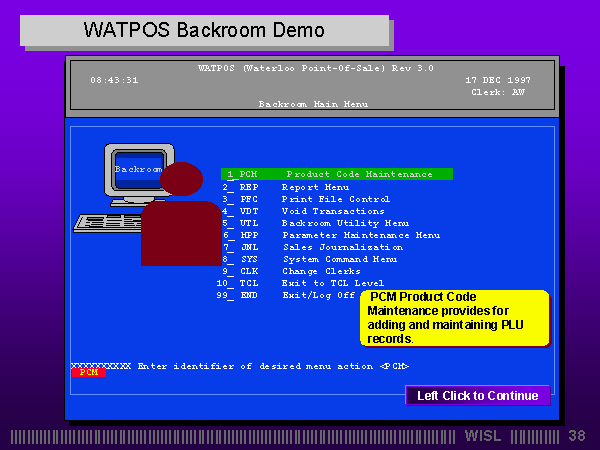Click the red PCM input field
600x450 pixels.
[x=88, y=373]
